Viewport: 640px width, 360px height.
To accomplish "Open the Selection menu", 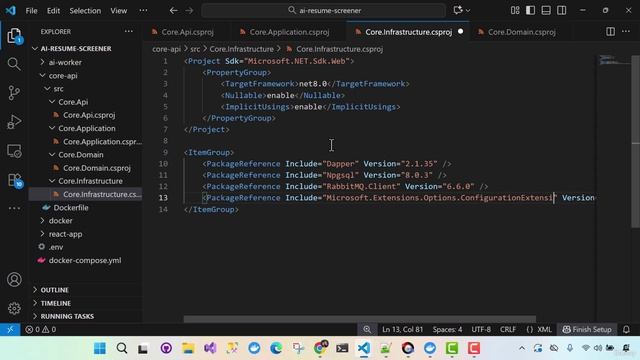I will (x=85, y=11).
